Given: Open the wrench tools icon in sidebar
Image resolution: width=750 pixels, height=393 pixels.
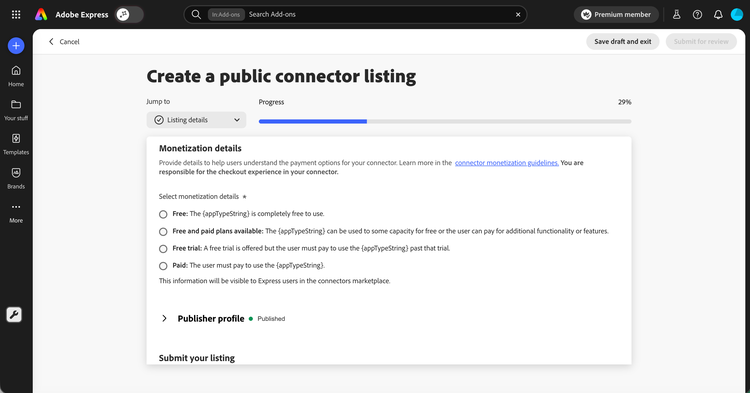Looking at the screenshot, I should point(14,315).
